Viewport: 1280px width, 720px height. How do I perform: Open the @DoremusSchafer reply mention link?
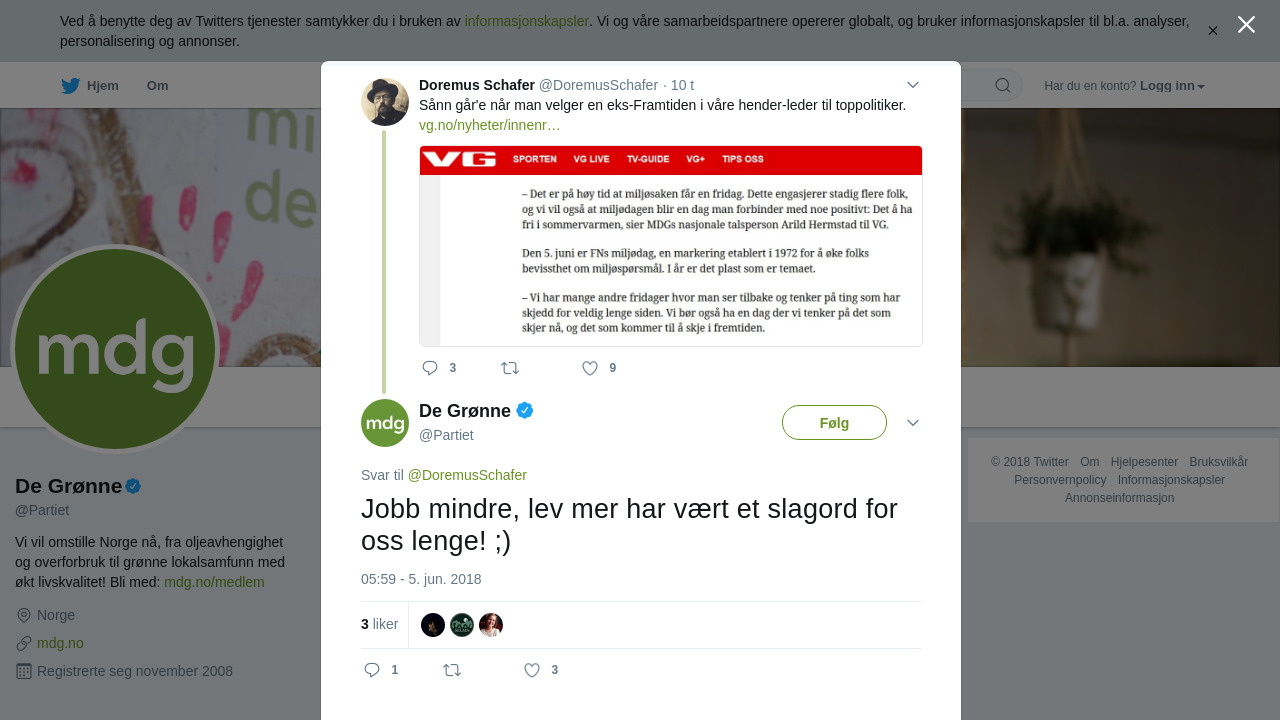467,475
